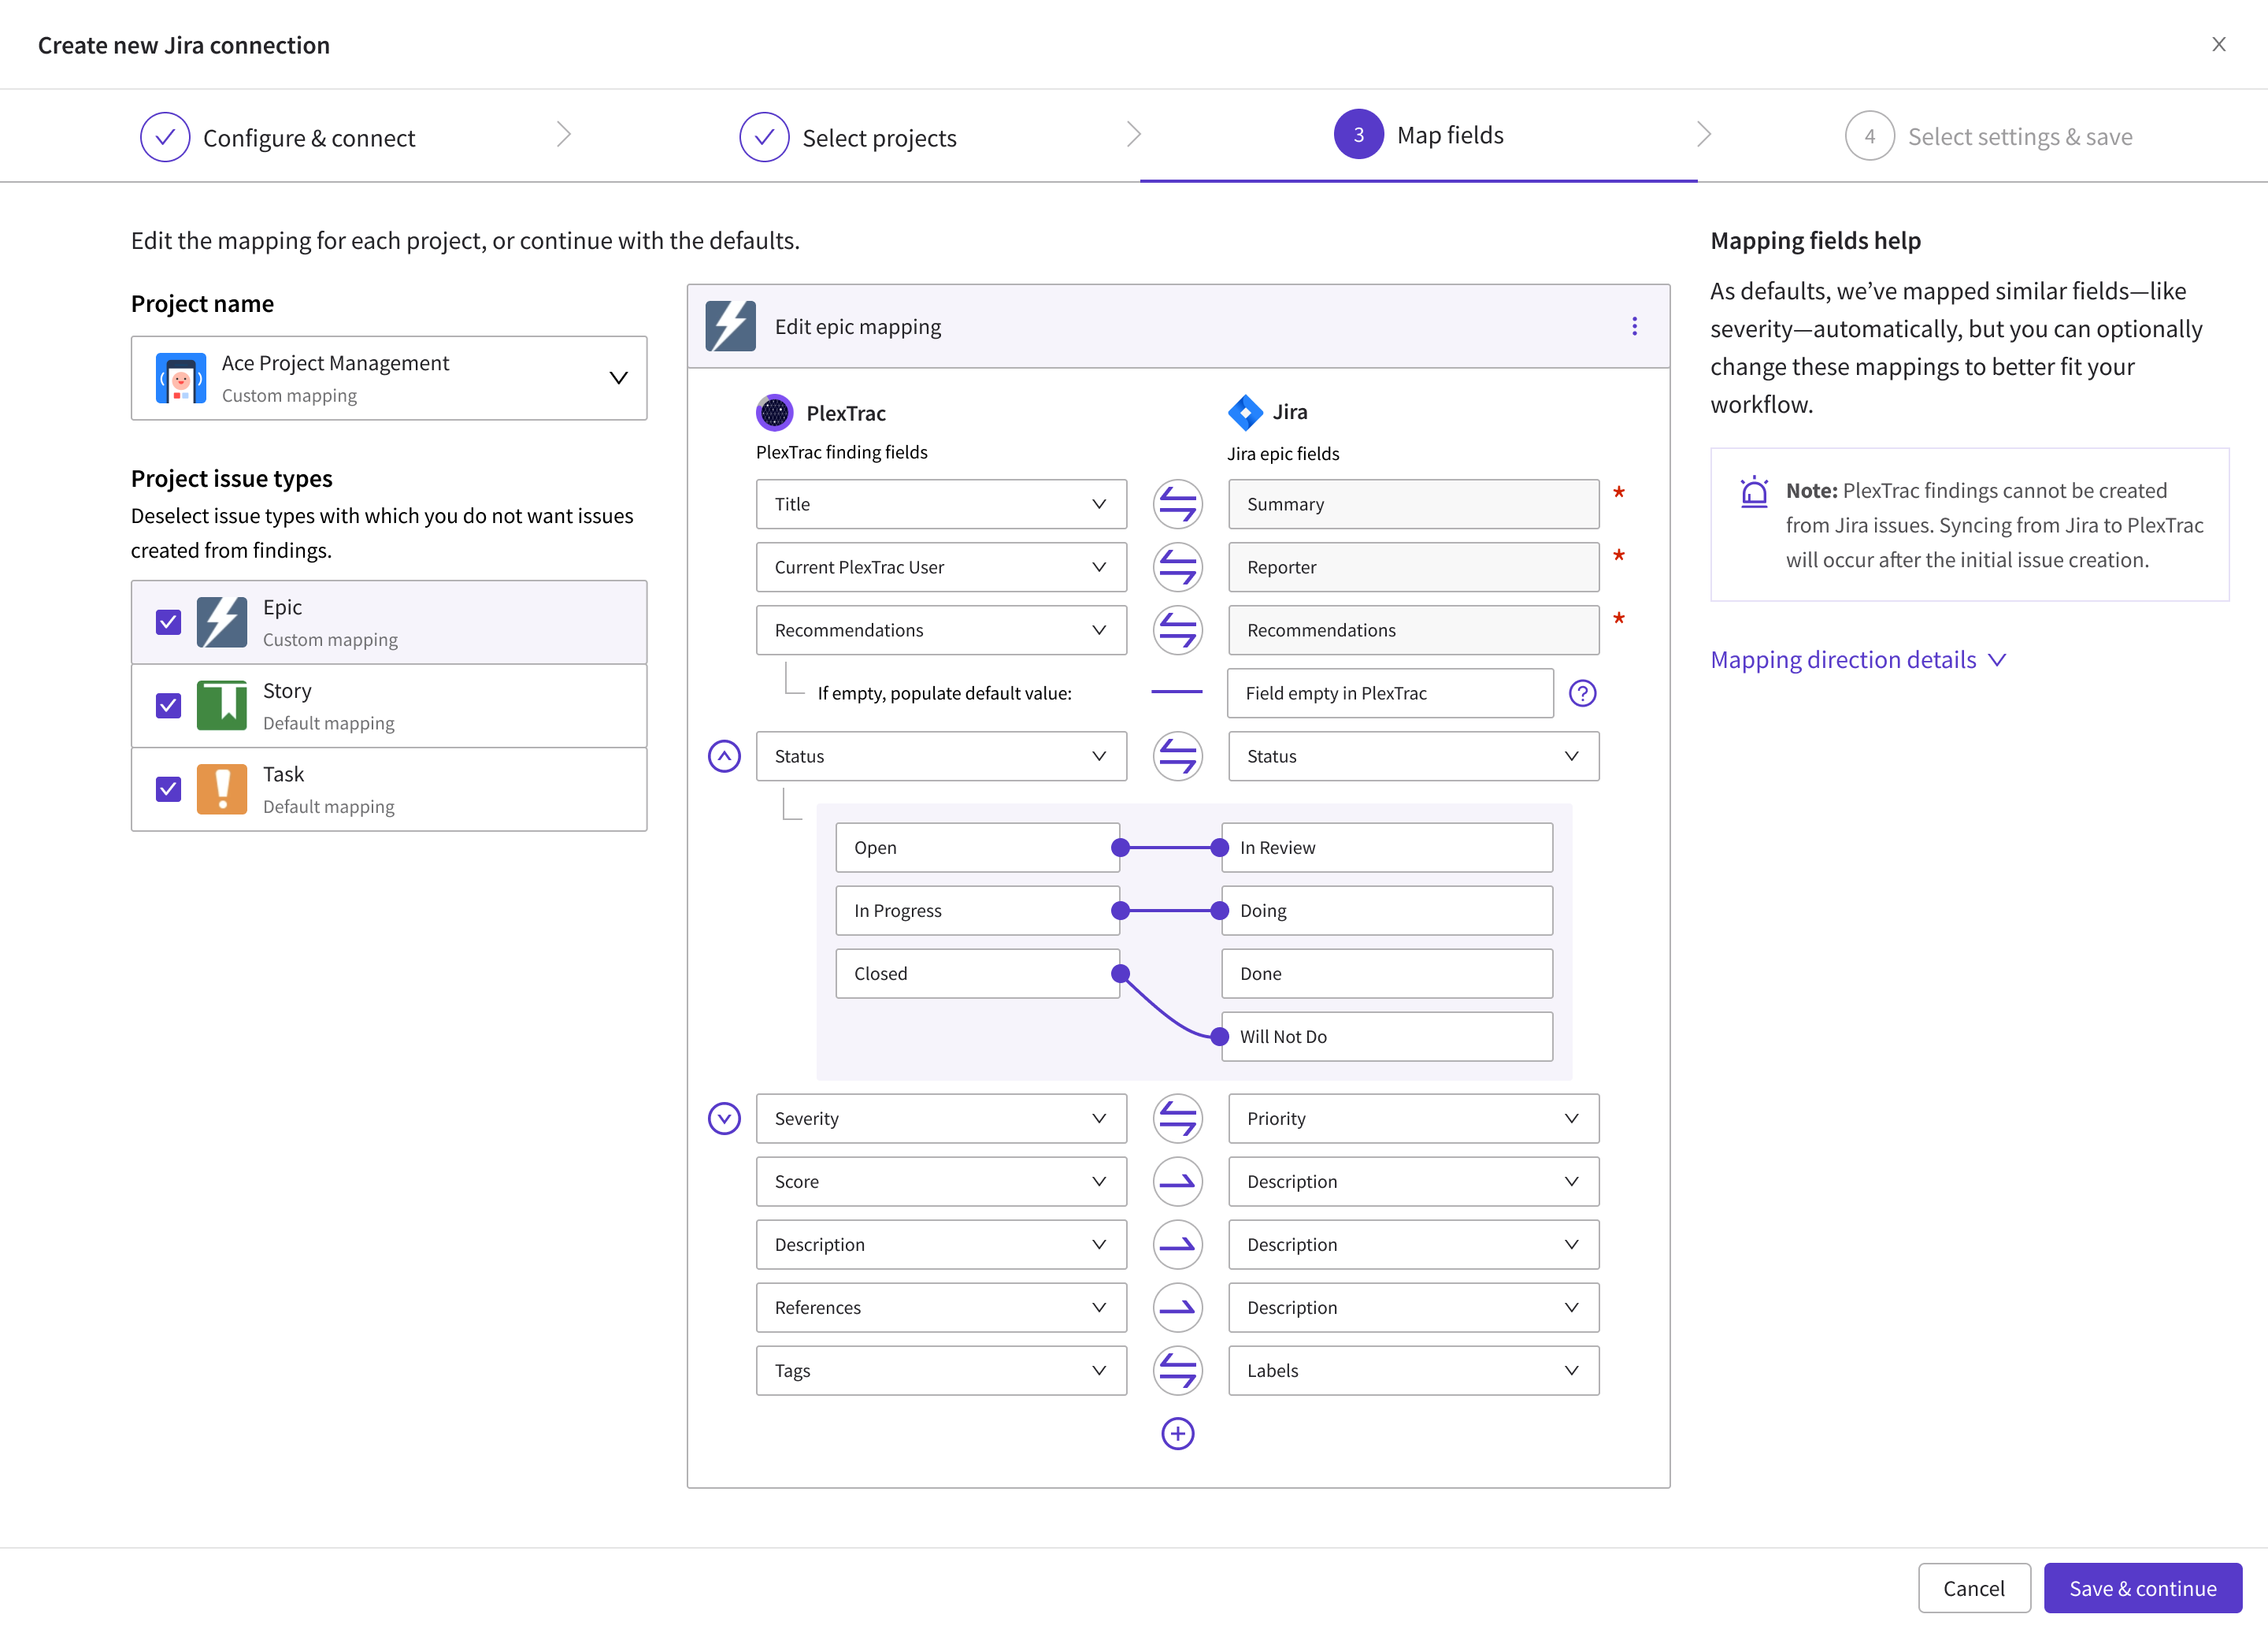Select the Map fields step
Image resolution: width=2268 pixels, height=1629 pixels.
(x=1418, y=135)
